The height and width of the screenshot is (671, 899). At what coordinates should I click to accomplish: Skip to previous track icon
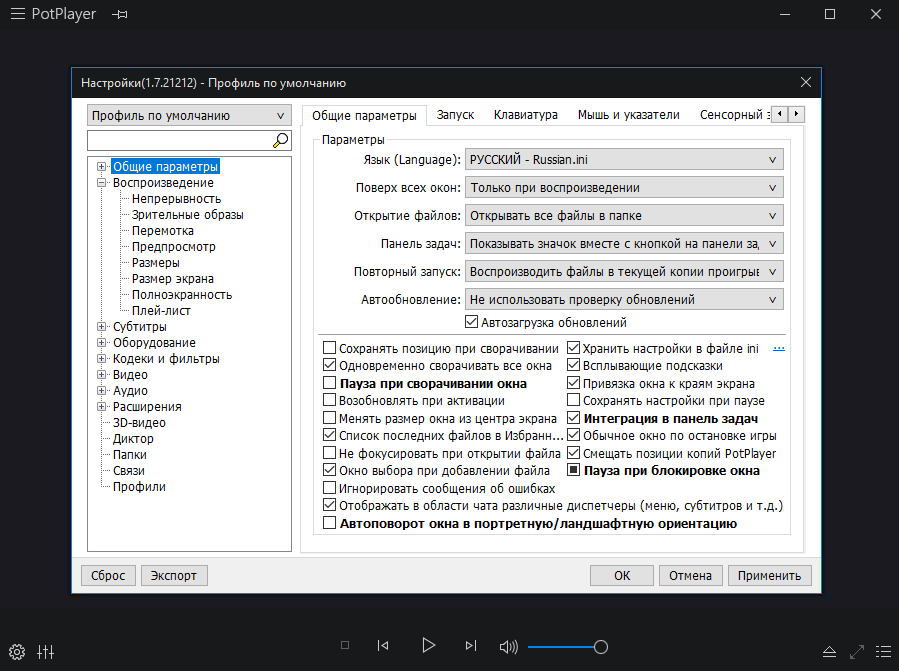pos(383,646)
